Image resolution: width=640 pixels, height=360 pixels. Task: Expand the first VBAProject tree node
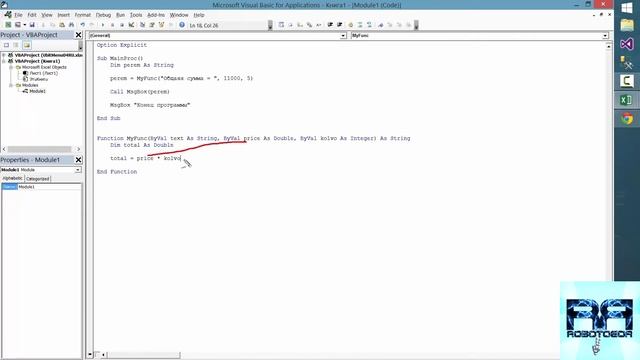[x=4, y=55]
